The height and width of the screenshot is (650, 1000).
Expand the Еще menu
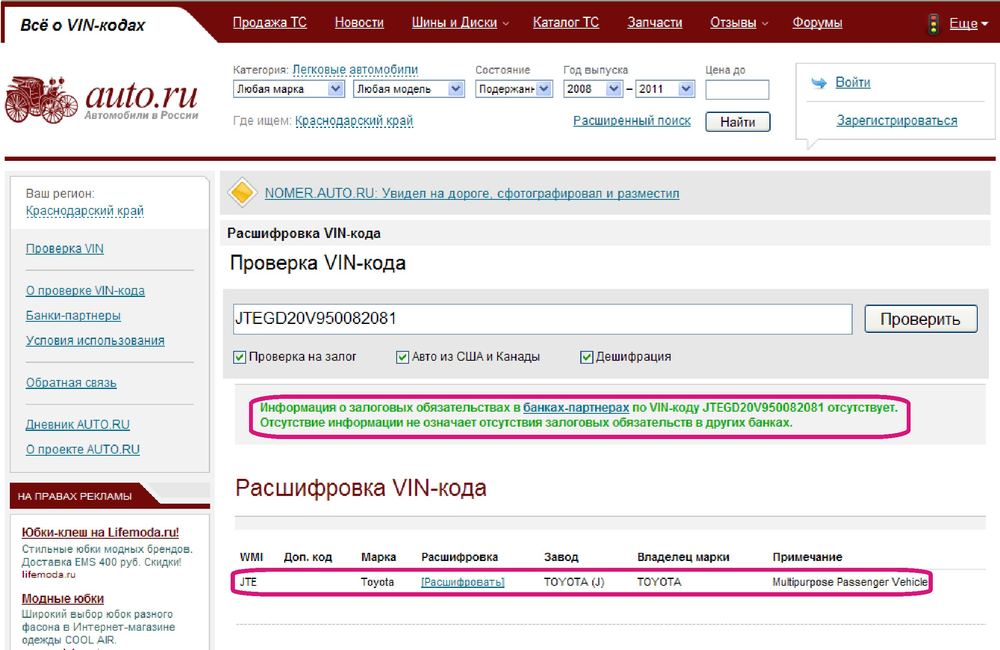tap(968, 24)
